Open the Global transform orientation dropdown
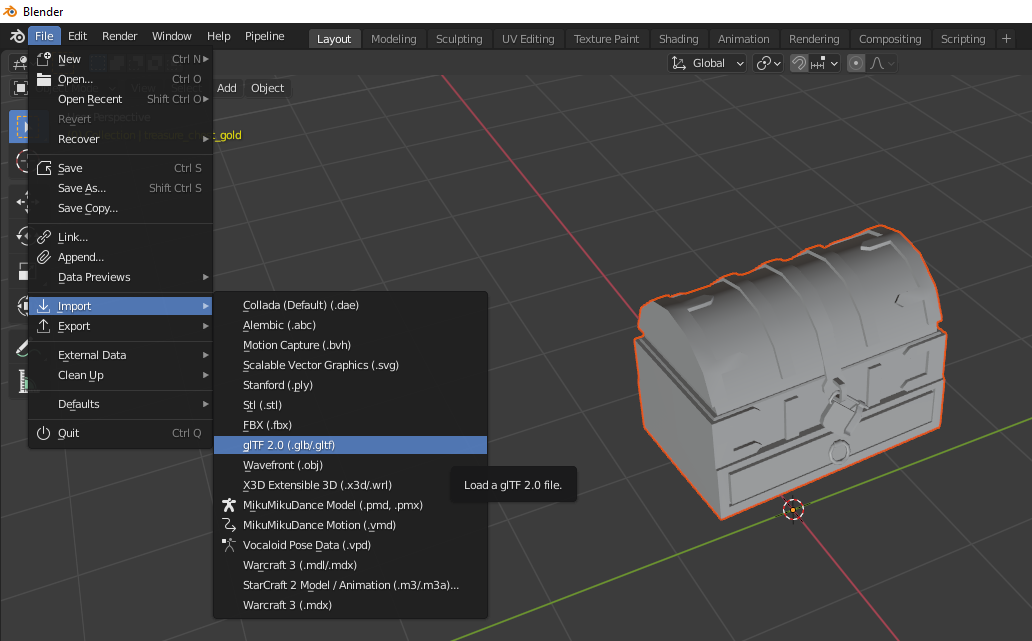Viewport: 1032px width, 641px height. pyautogui.click(x=708, y=63)
